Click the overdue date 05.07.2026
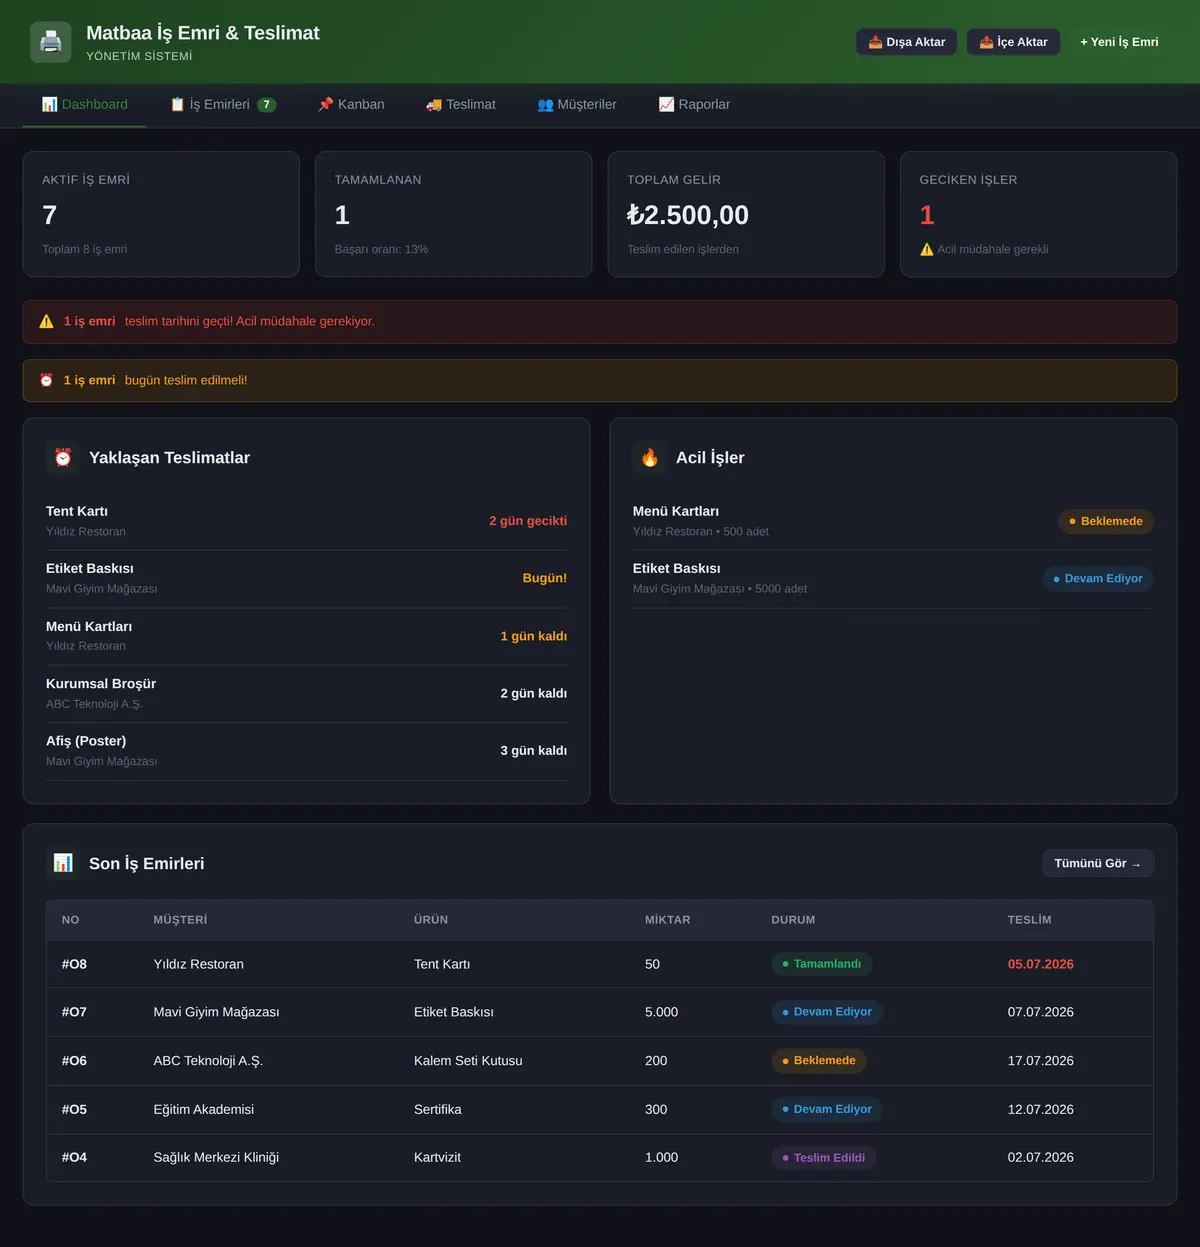Viewport: 1200px width, 1247px height. click(1041, 964)
